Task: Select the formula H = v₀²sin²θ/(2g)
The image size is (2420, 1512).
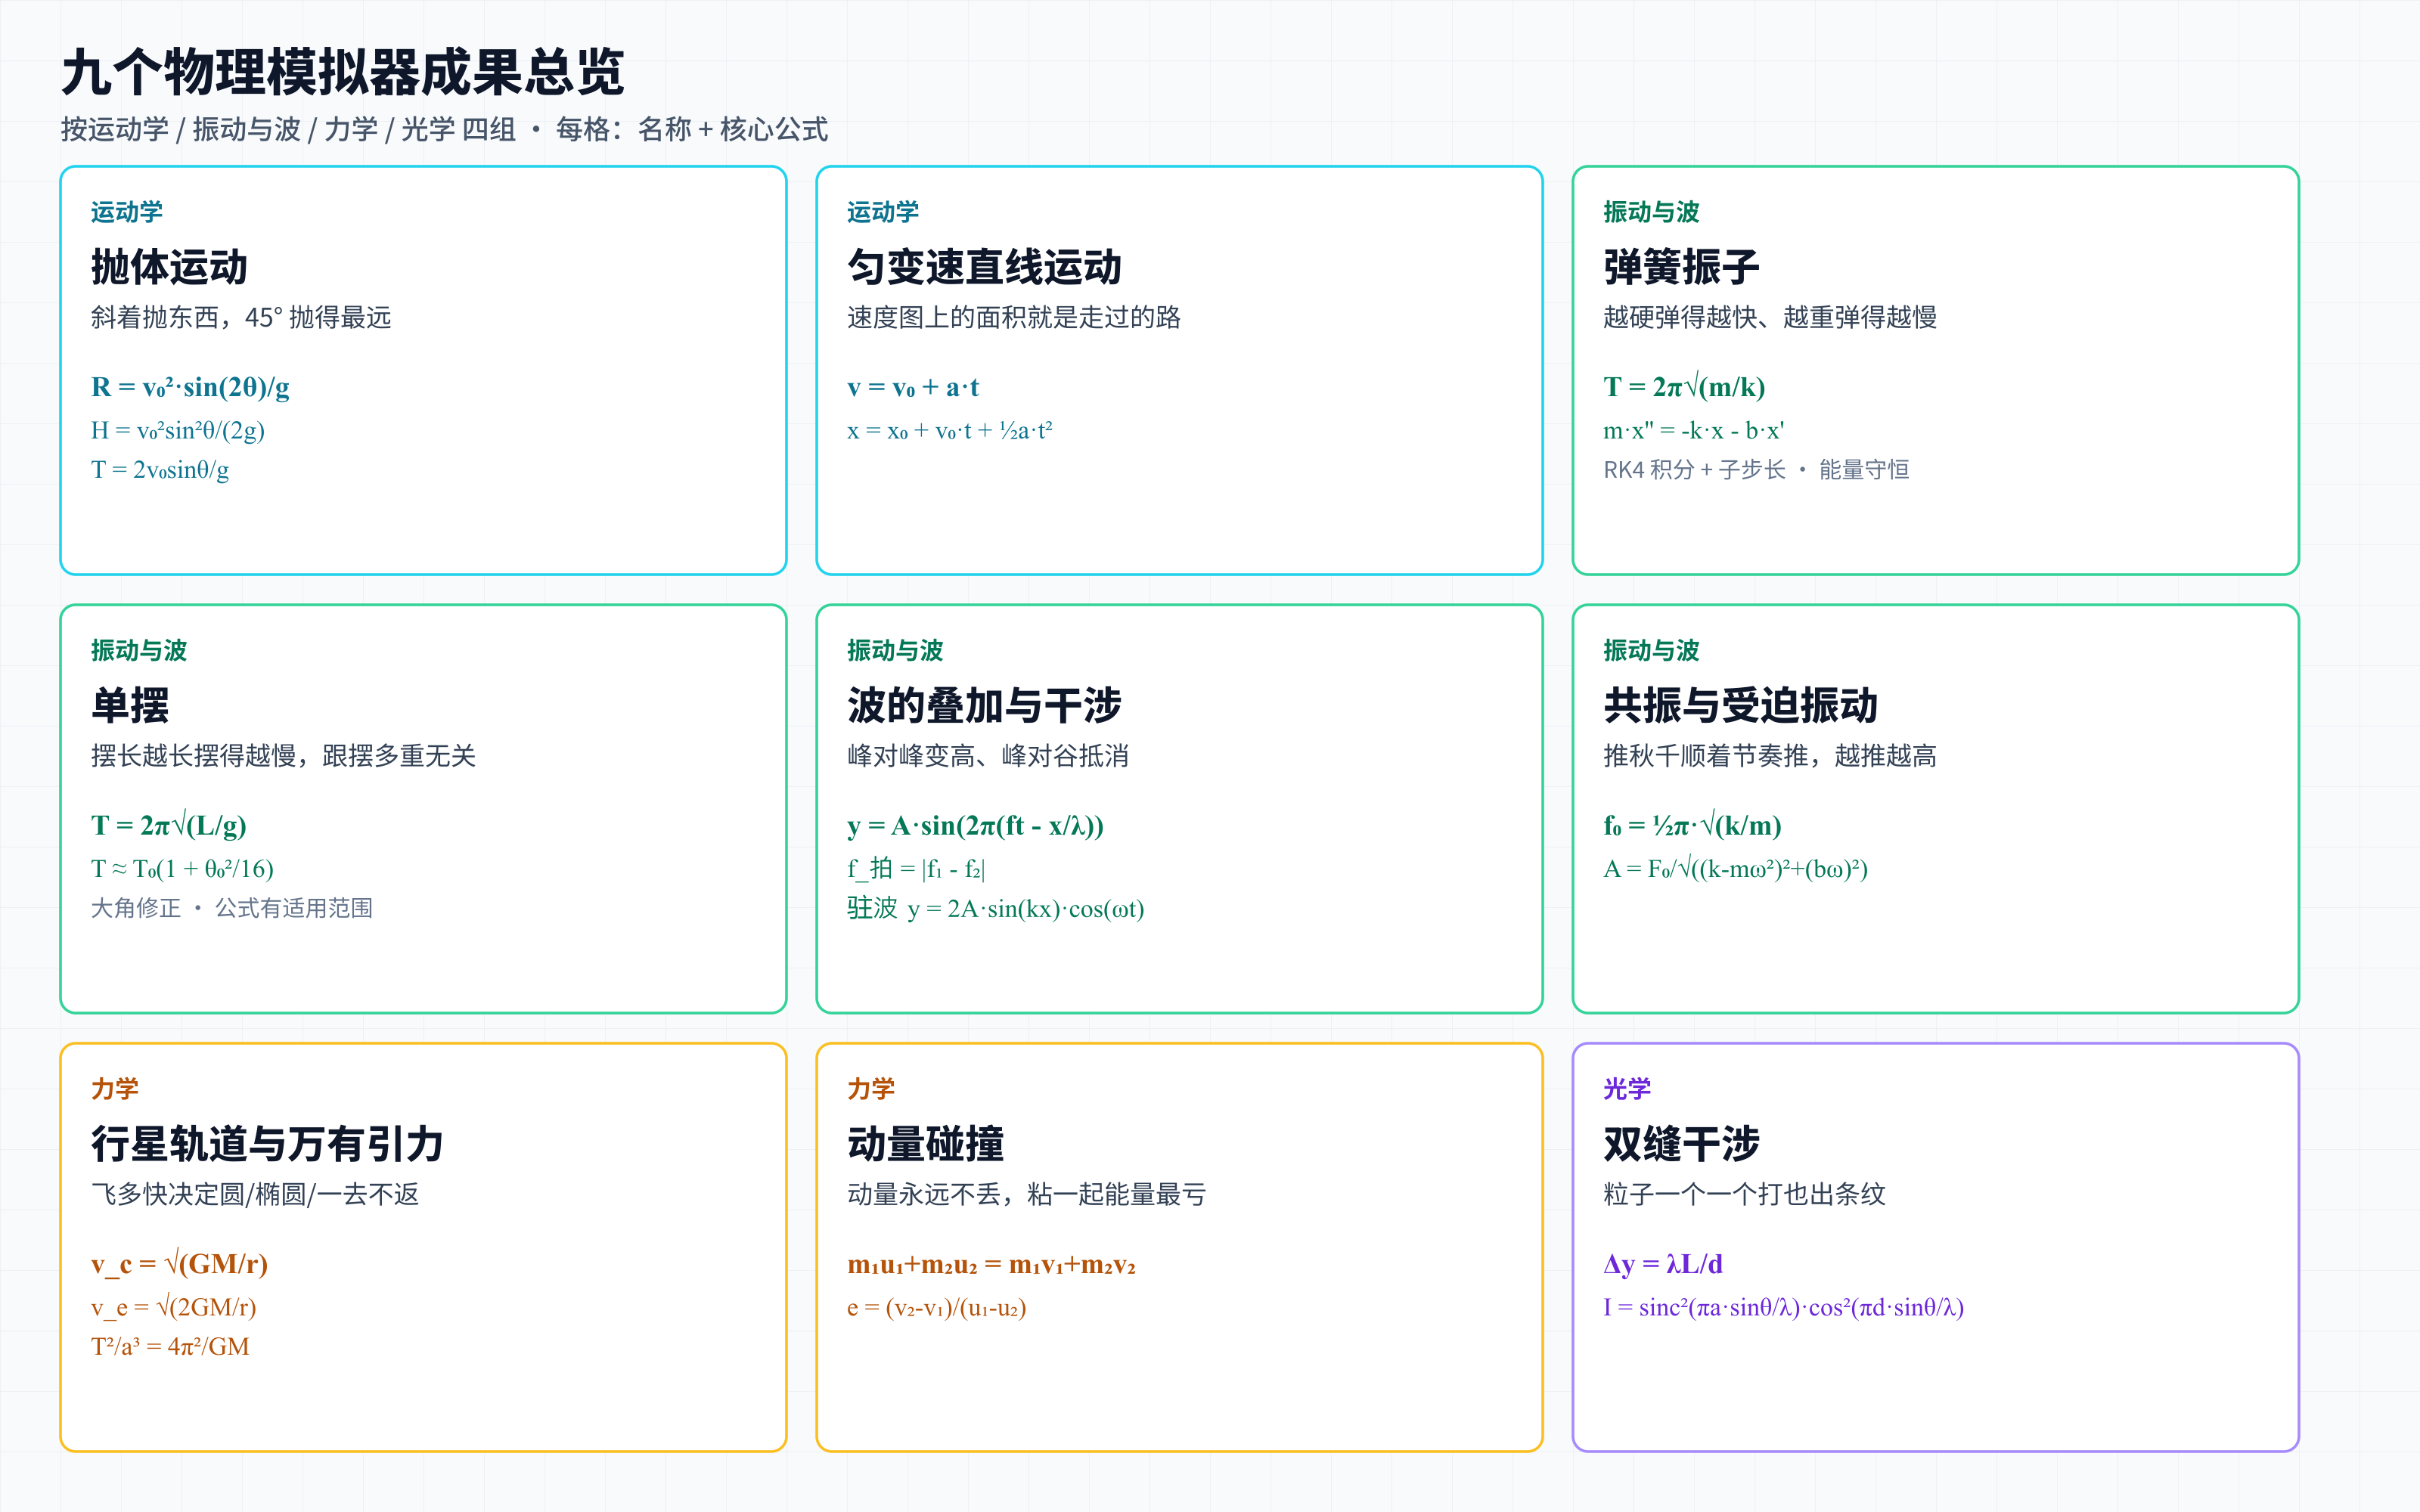Action: [178, 430]
